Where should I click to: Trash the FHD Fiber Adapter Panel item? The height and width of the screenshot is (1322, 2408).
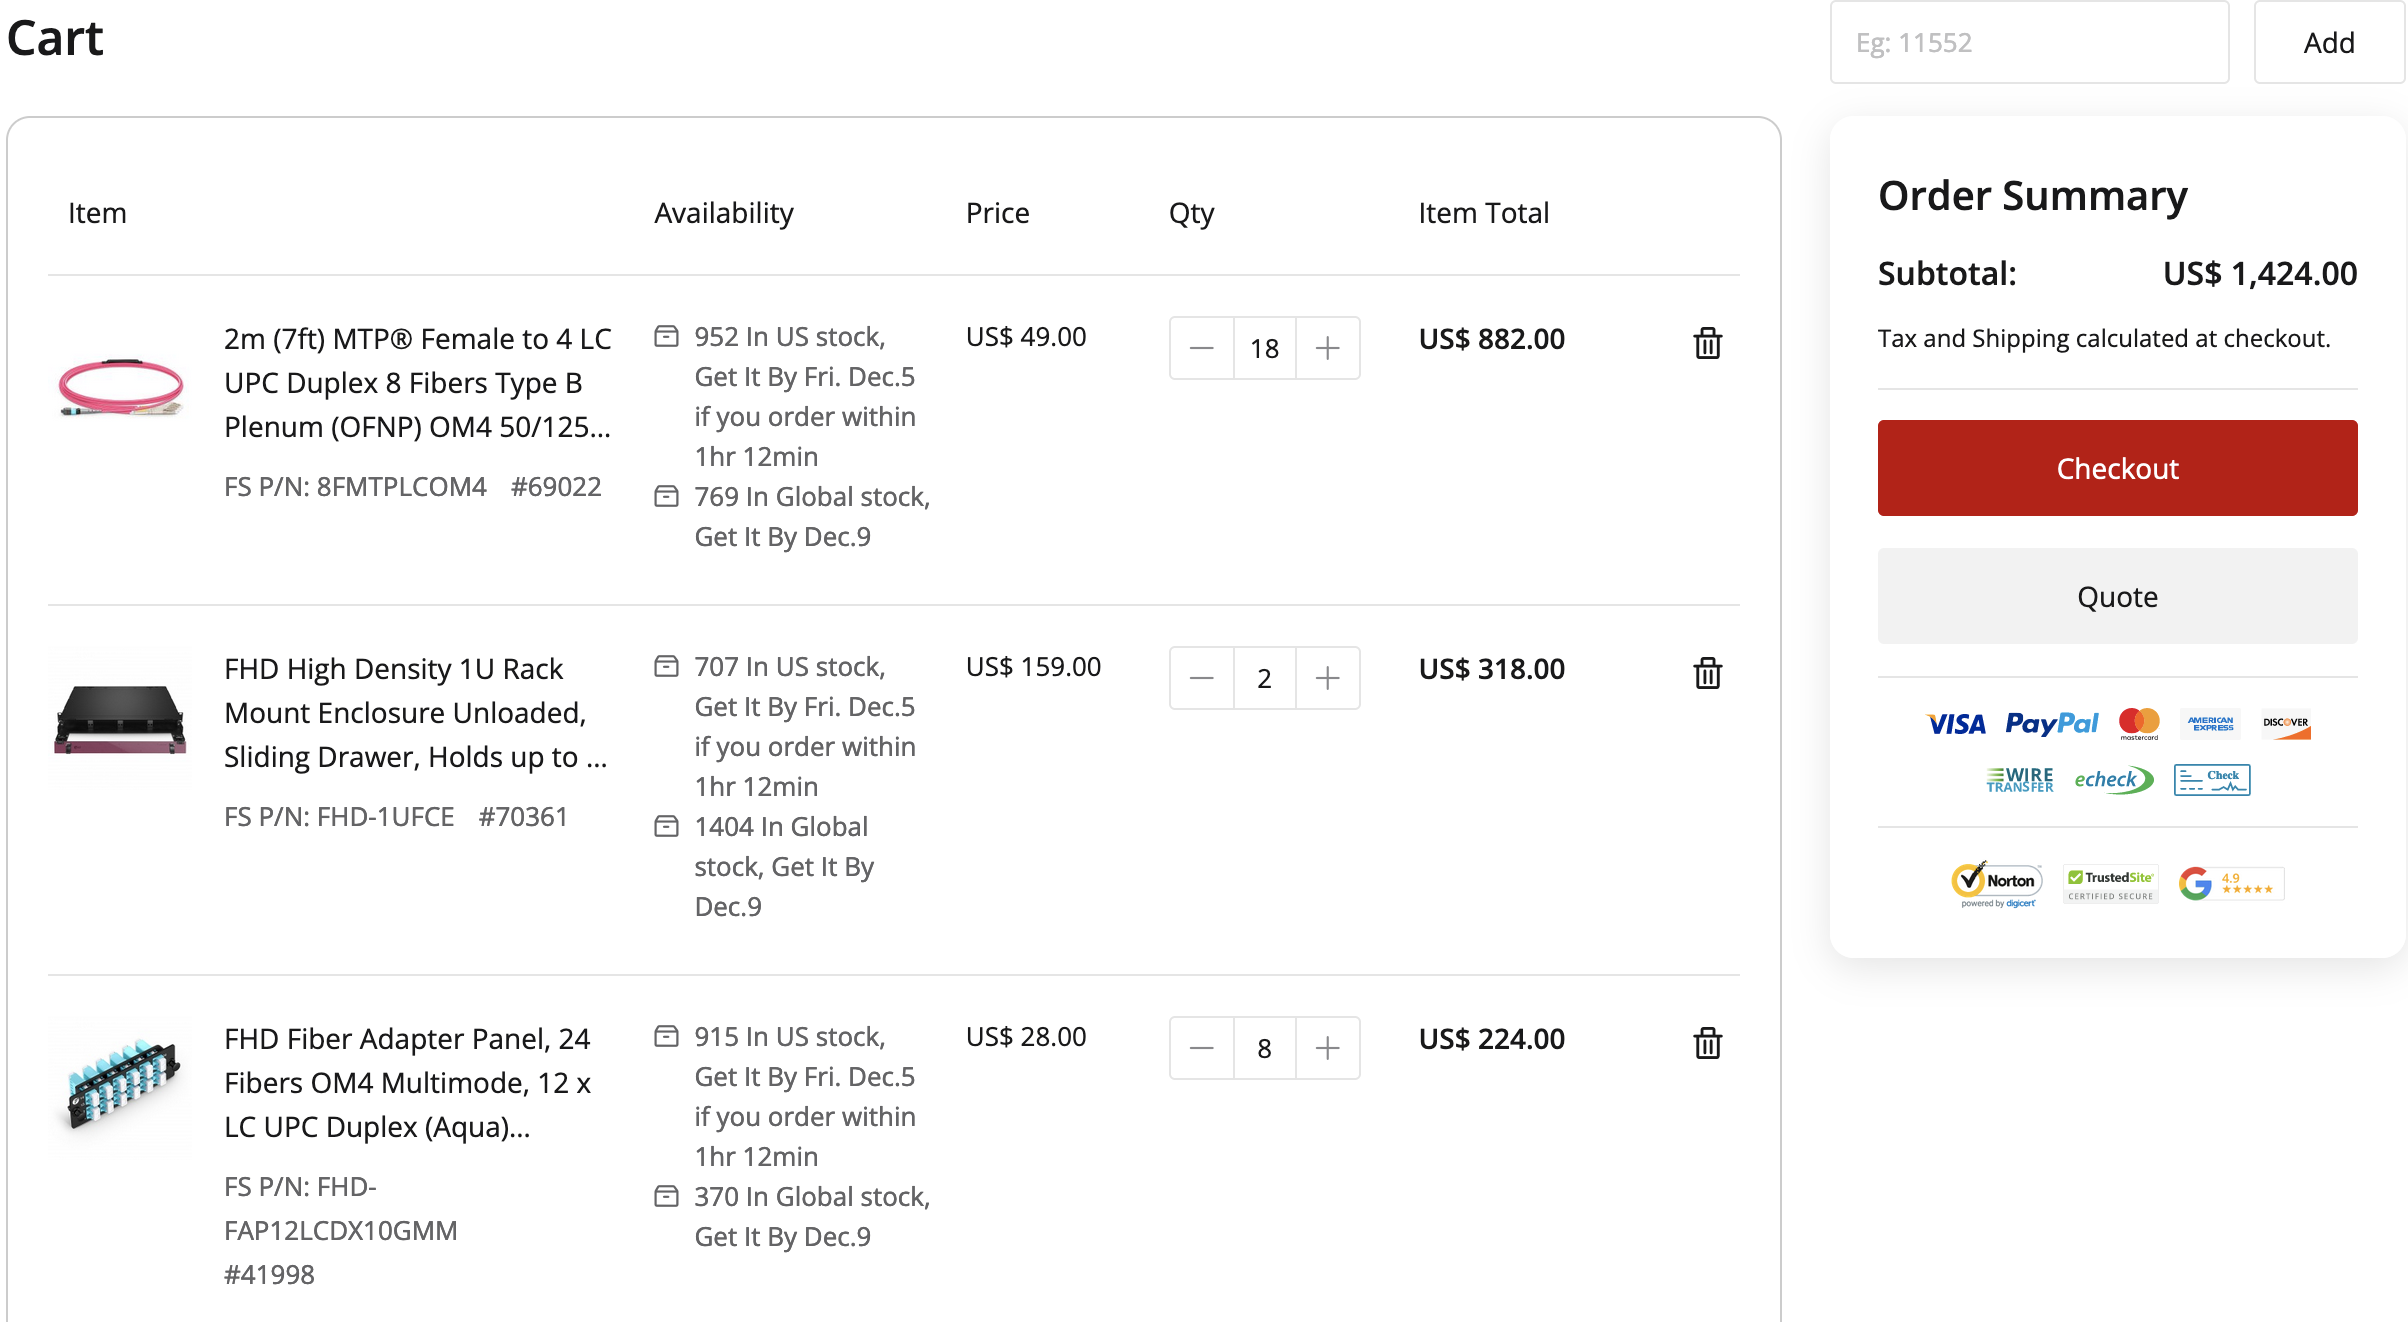[1707, 1043]
